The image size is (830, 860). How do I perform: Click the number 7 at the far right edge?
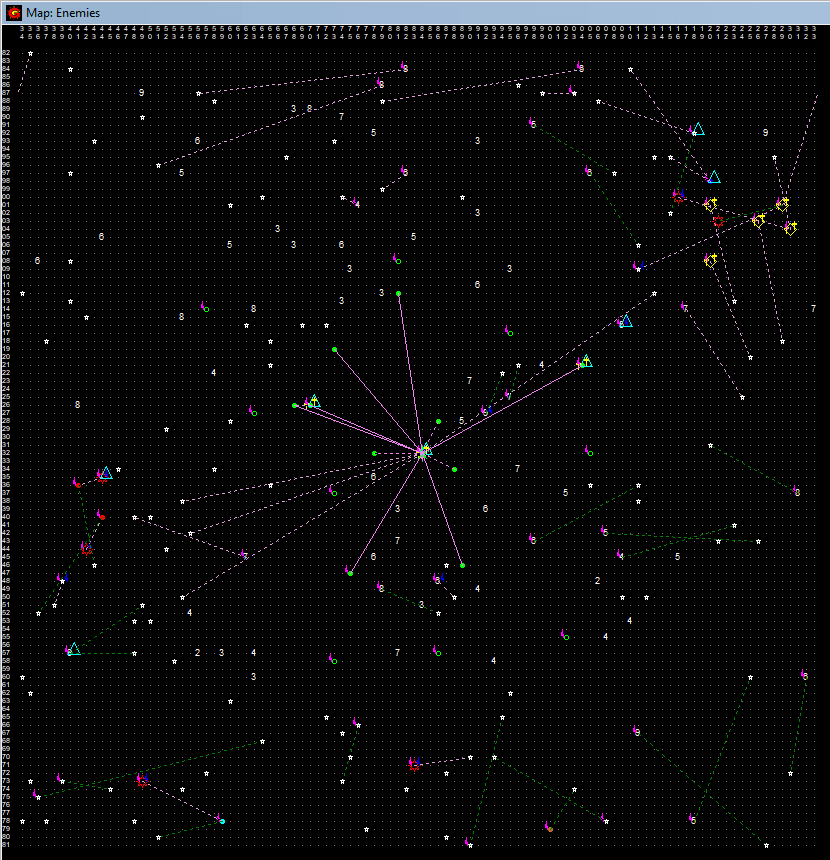coord(813,309)
